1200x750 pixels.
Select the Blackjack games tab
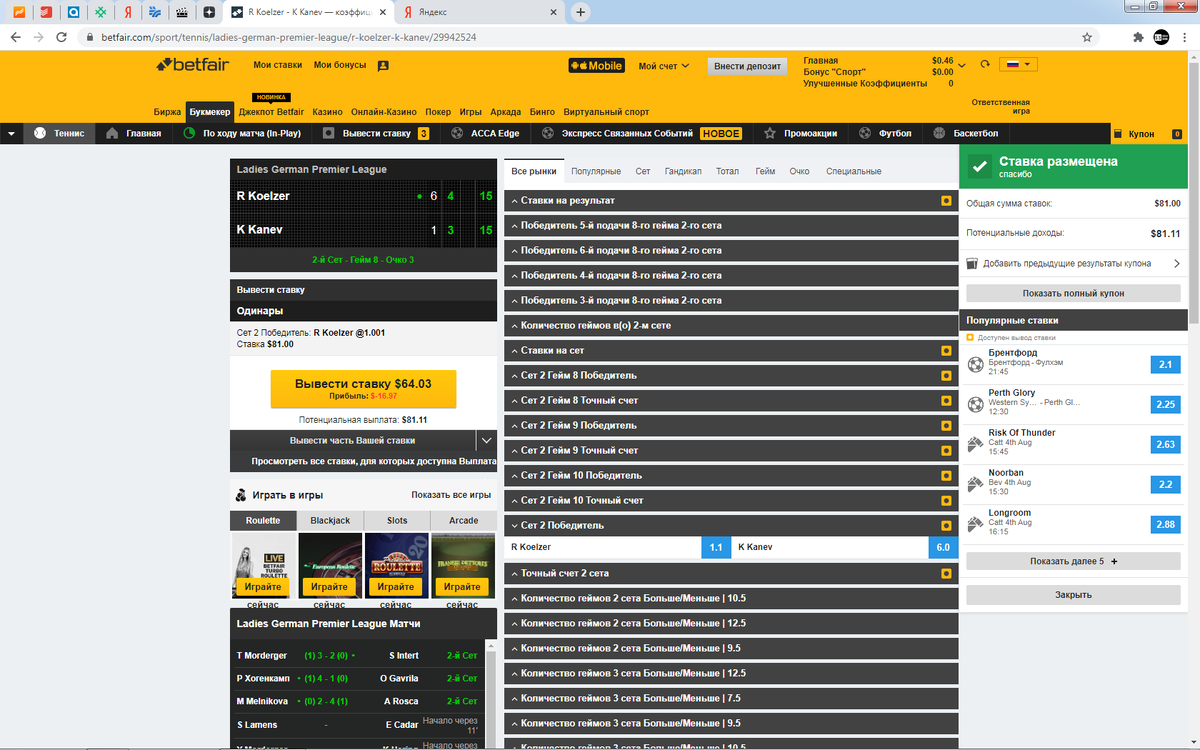(330, 521)
